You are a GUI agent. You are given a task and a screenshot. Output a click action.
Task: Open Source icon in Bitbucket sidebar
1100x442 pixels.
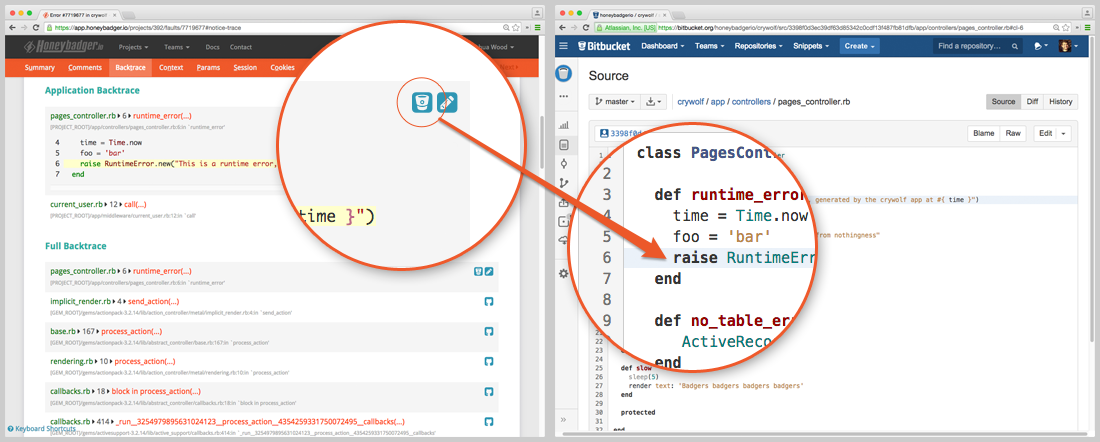click(564, 145)
